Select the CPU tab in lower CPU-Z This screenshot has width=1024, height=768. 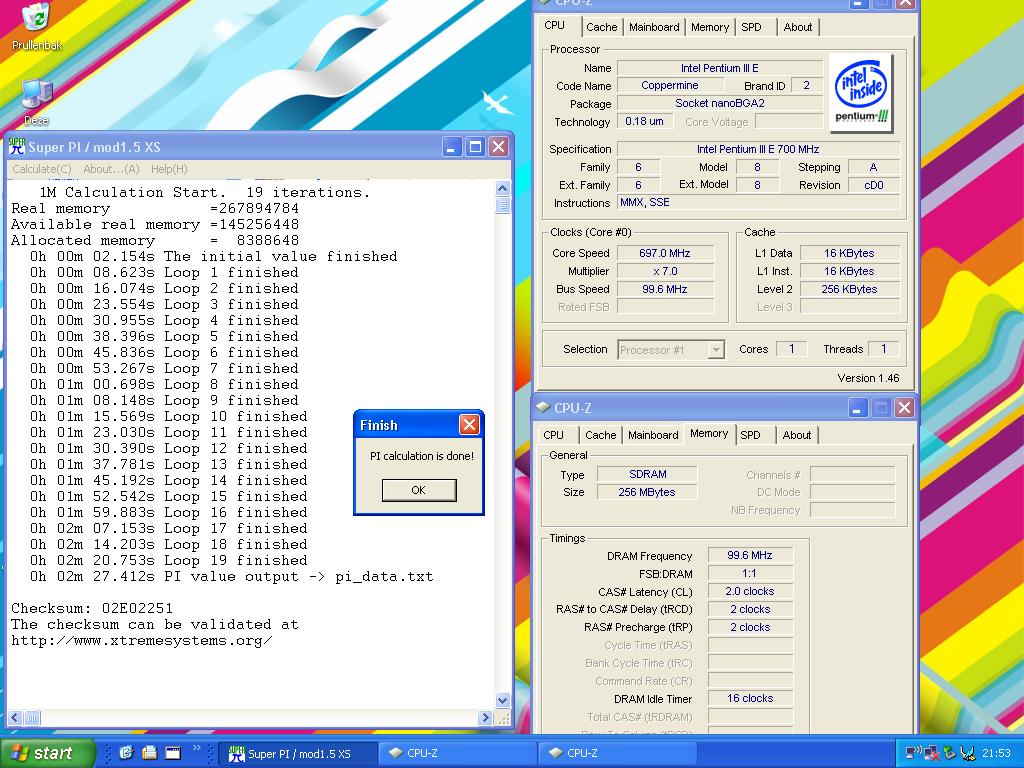point(553,435)
